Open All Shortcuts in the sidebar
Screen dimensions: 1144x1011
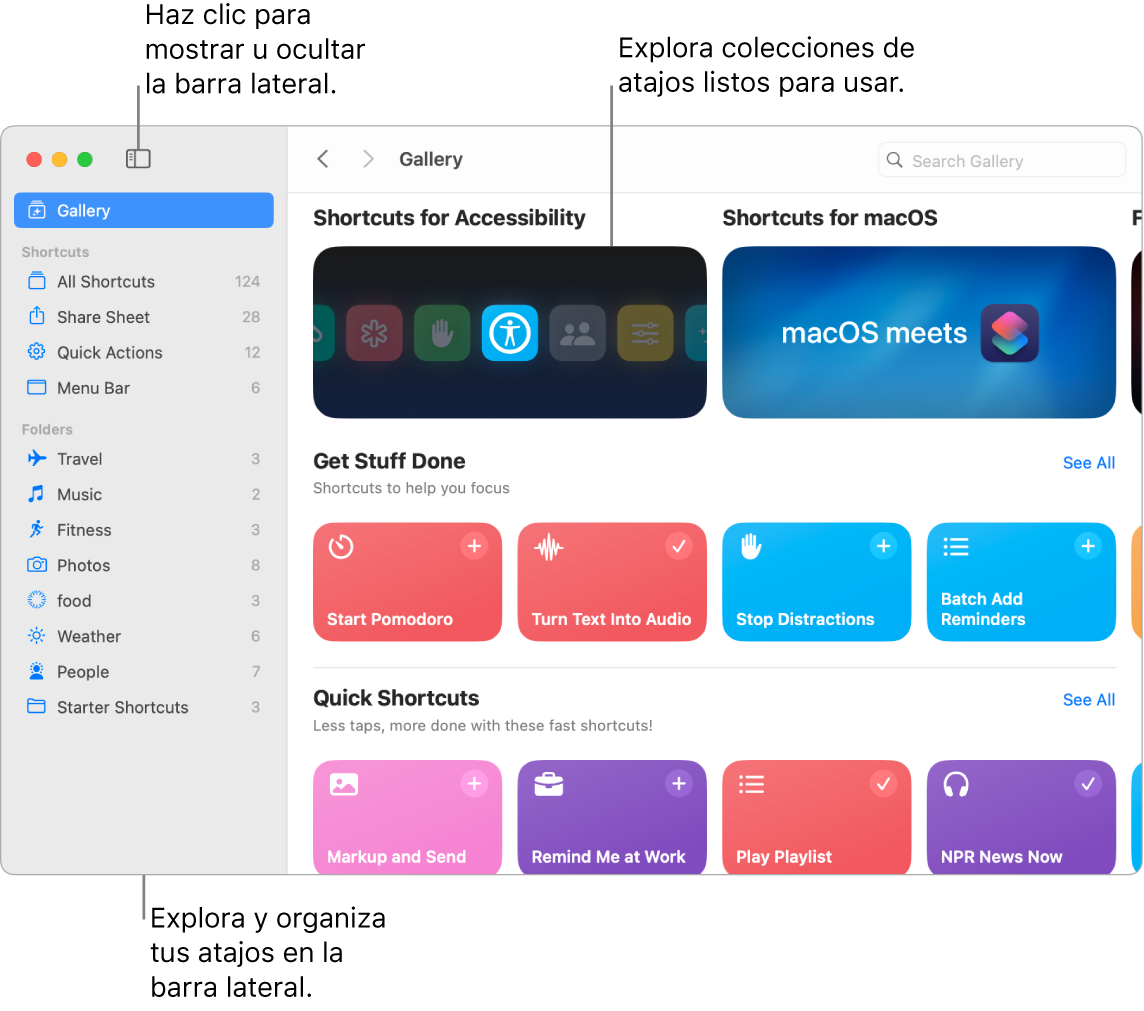(x=144, y=282)
